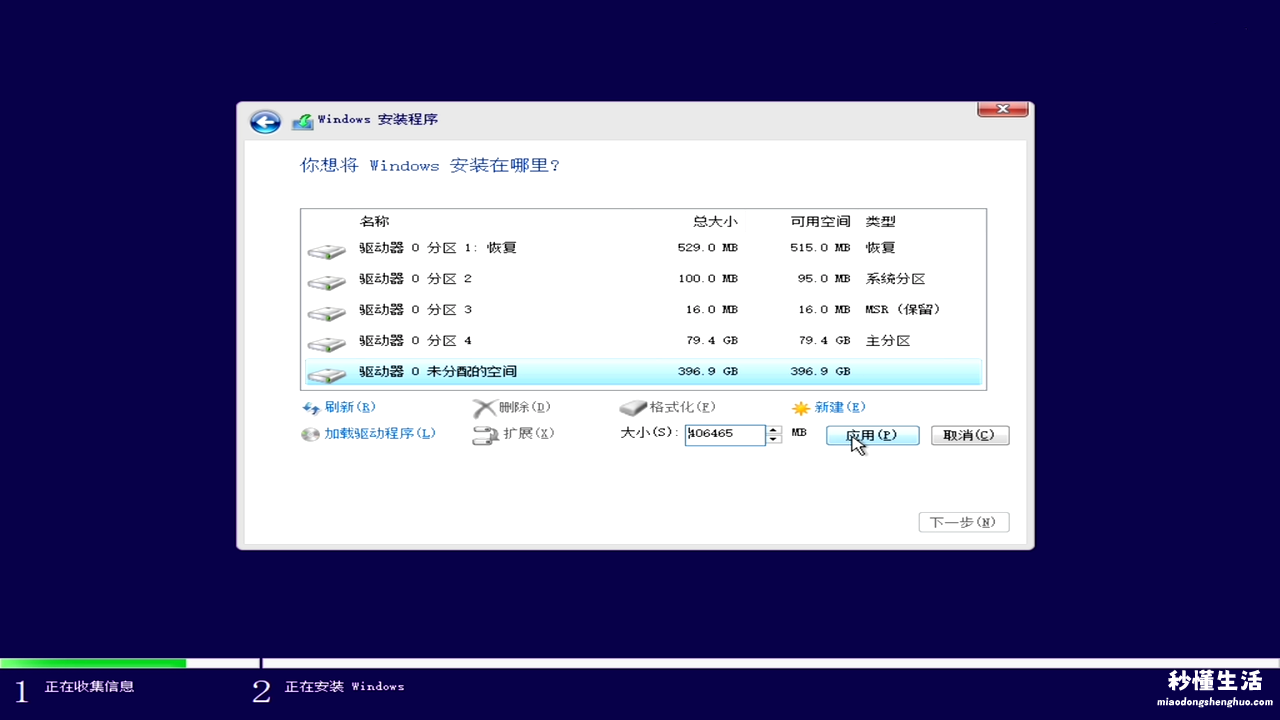Click the 扩展 partition icon
Image resolution: width=1280 pixels, height=720 pixels.
(485, 435)
